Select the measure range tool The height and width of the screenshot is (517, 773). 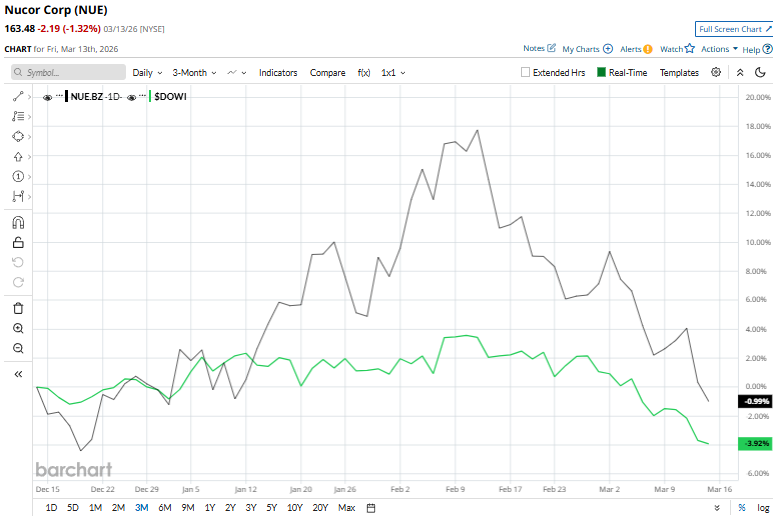point(18,197)
